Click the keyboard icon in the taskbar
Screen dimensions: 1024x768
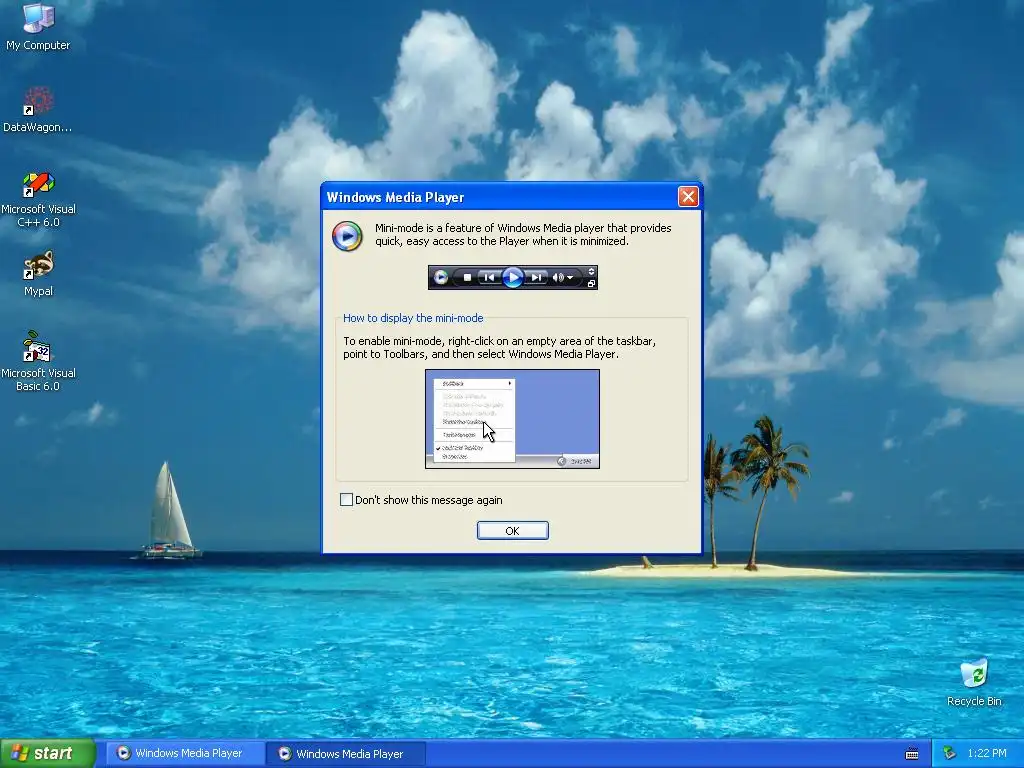(912, 754)
